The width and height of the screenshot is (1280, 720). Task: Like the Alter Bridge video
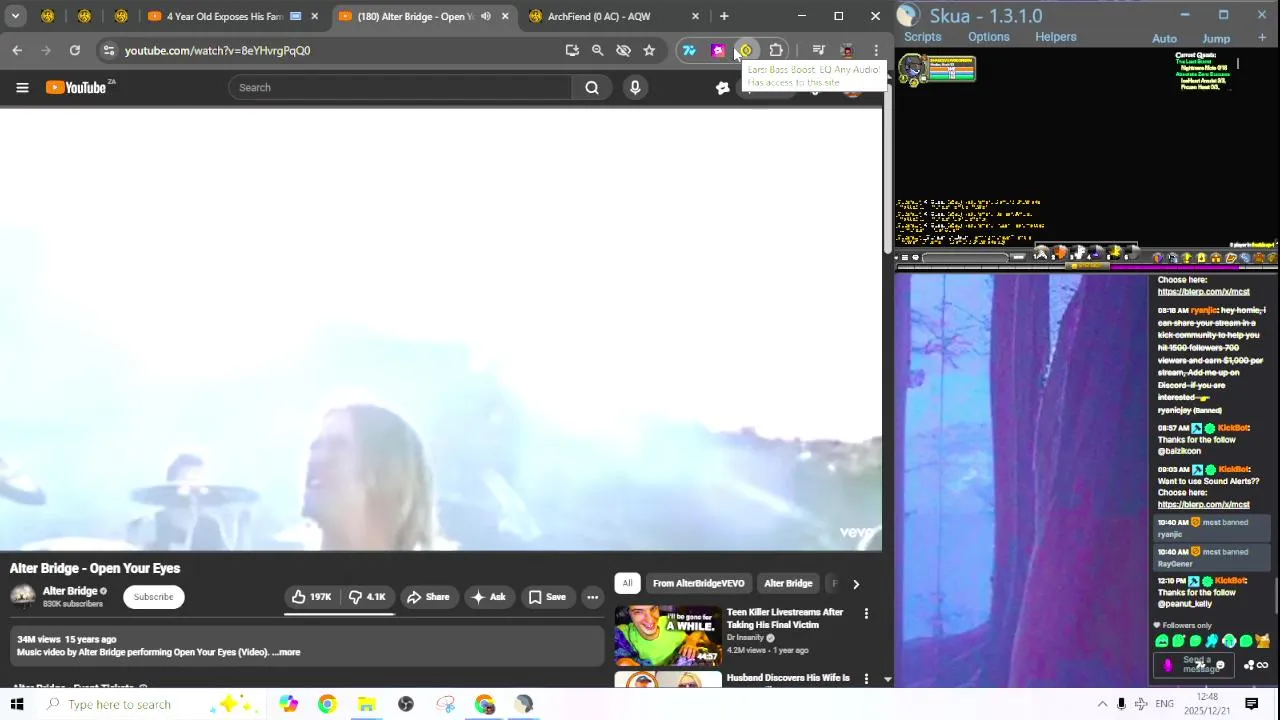[311, 597]
